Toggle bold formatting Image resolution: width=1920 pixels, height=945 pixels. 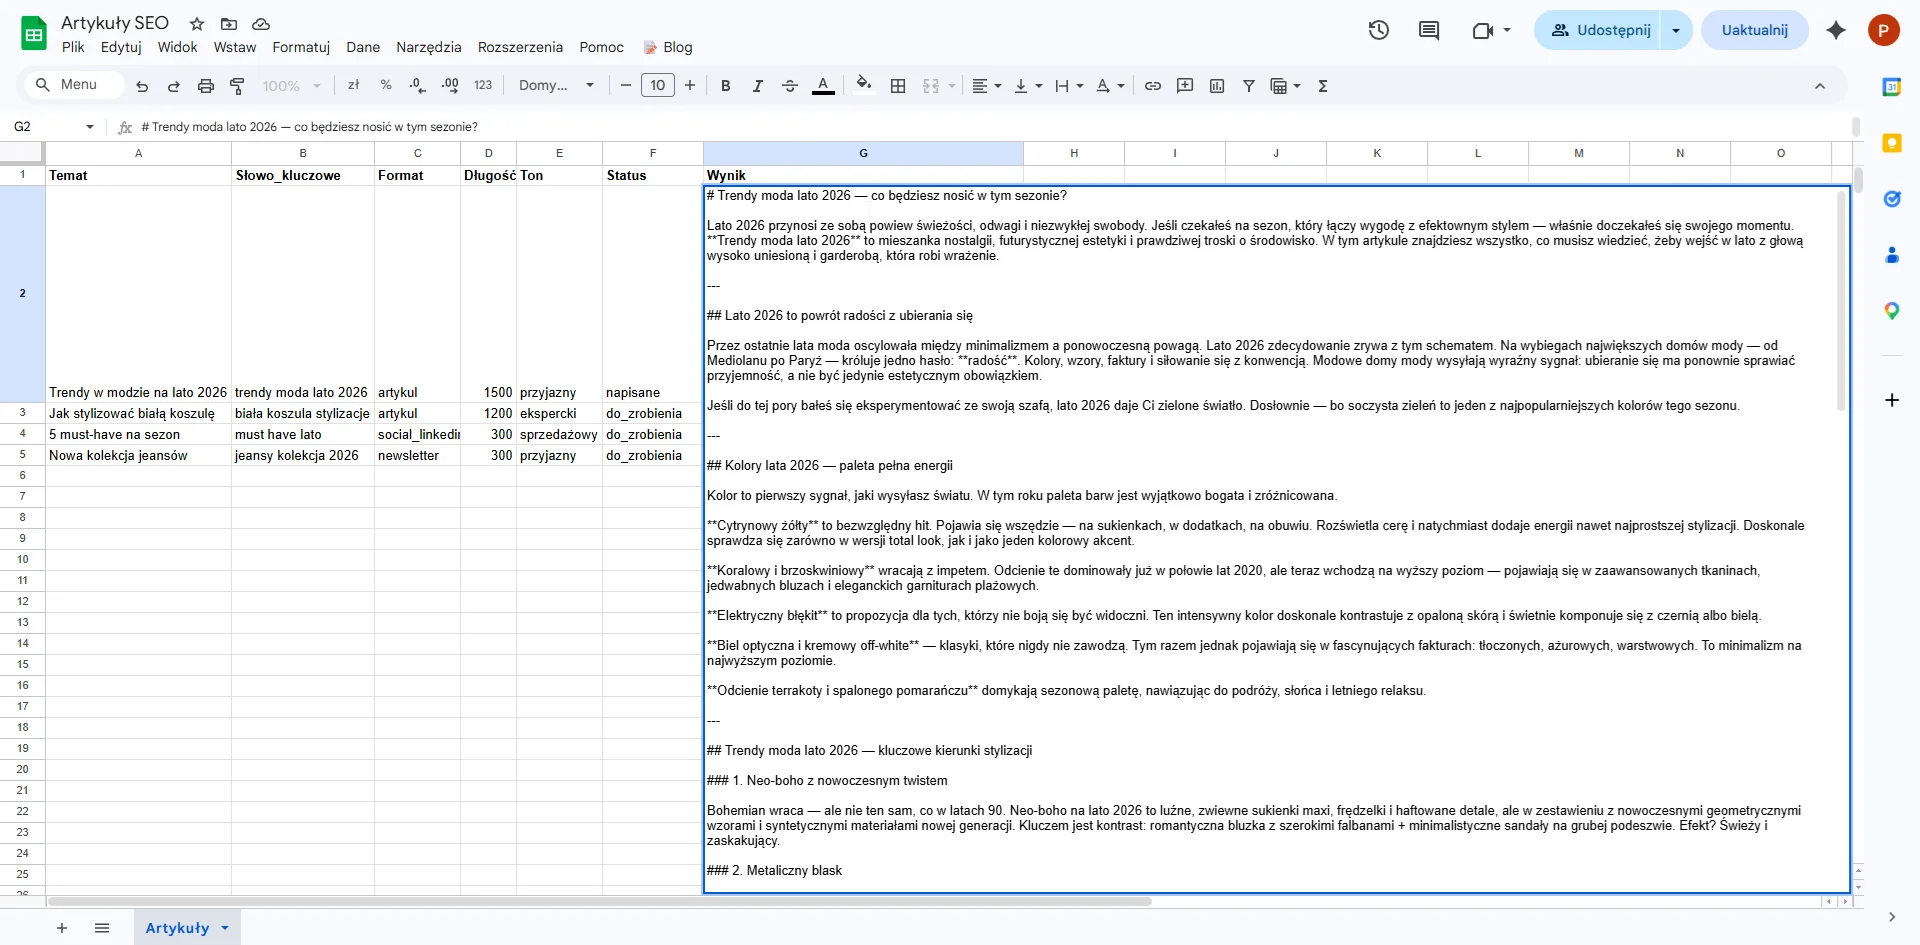[726, 86]
